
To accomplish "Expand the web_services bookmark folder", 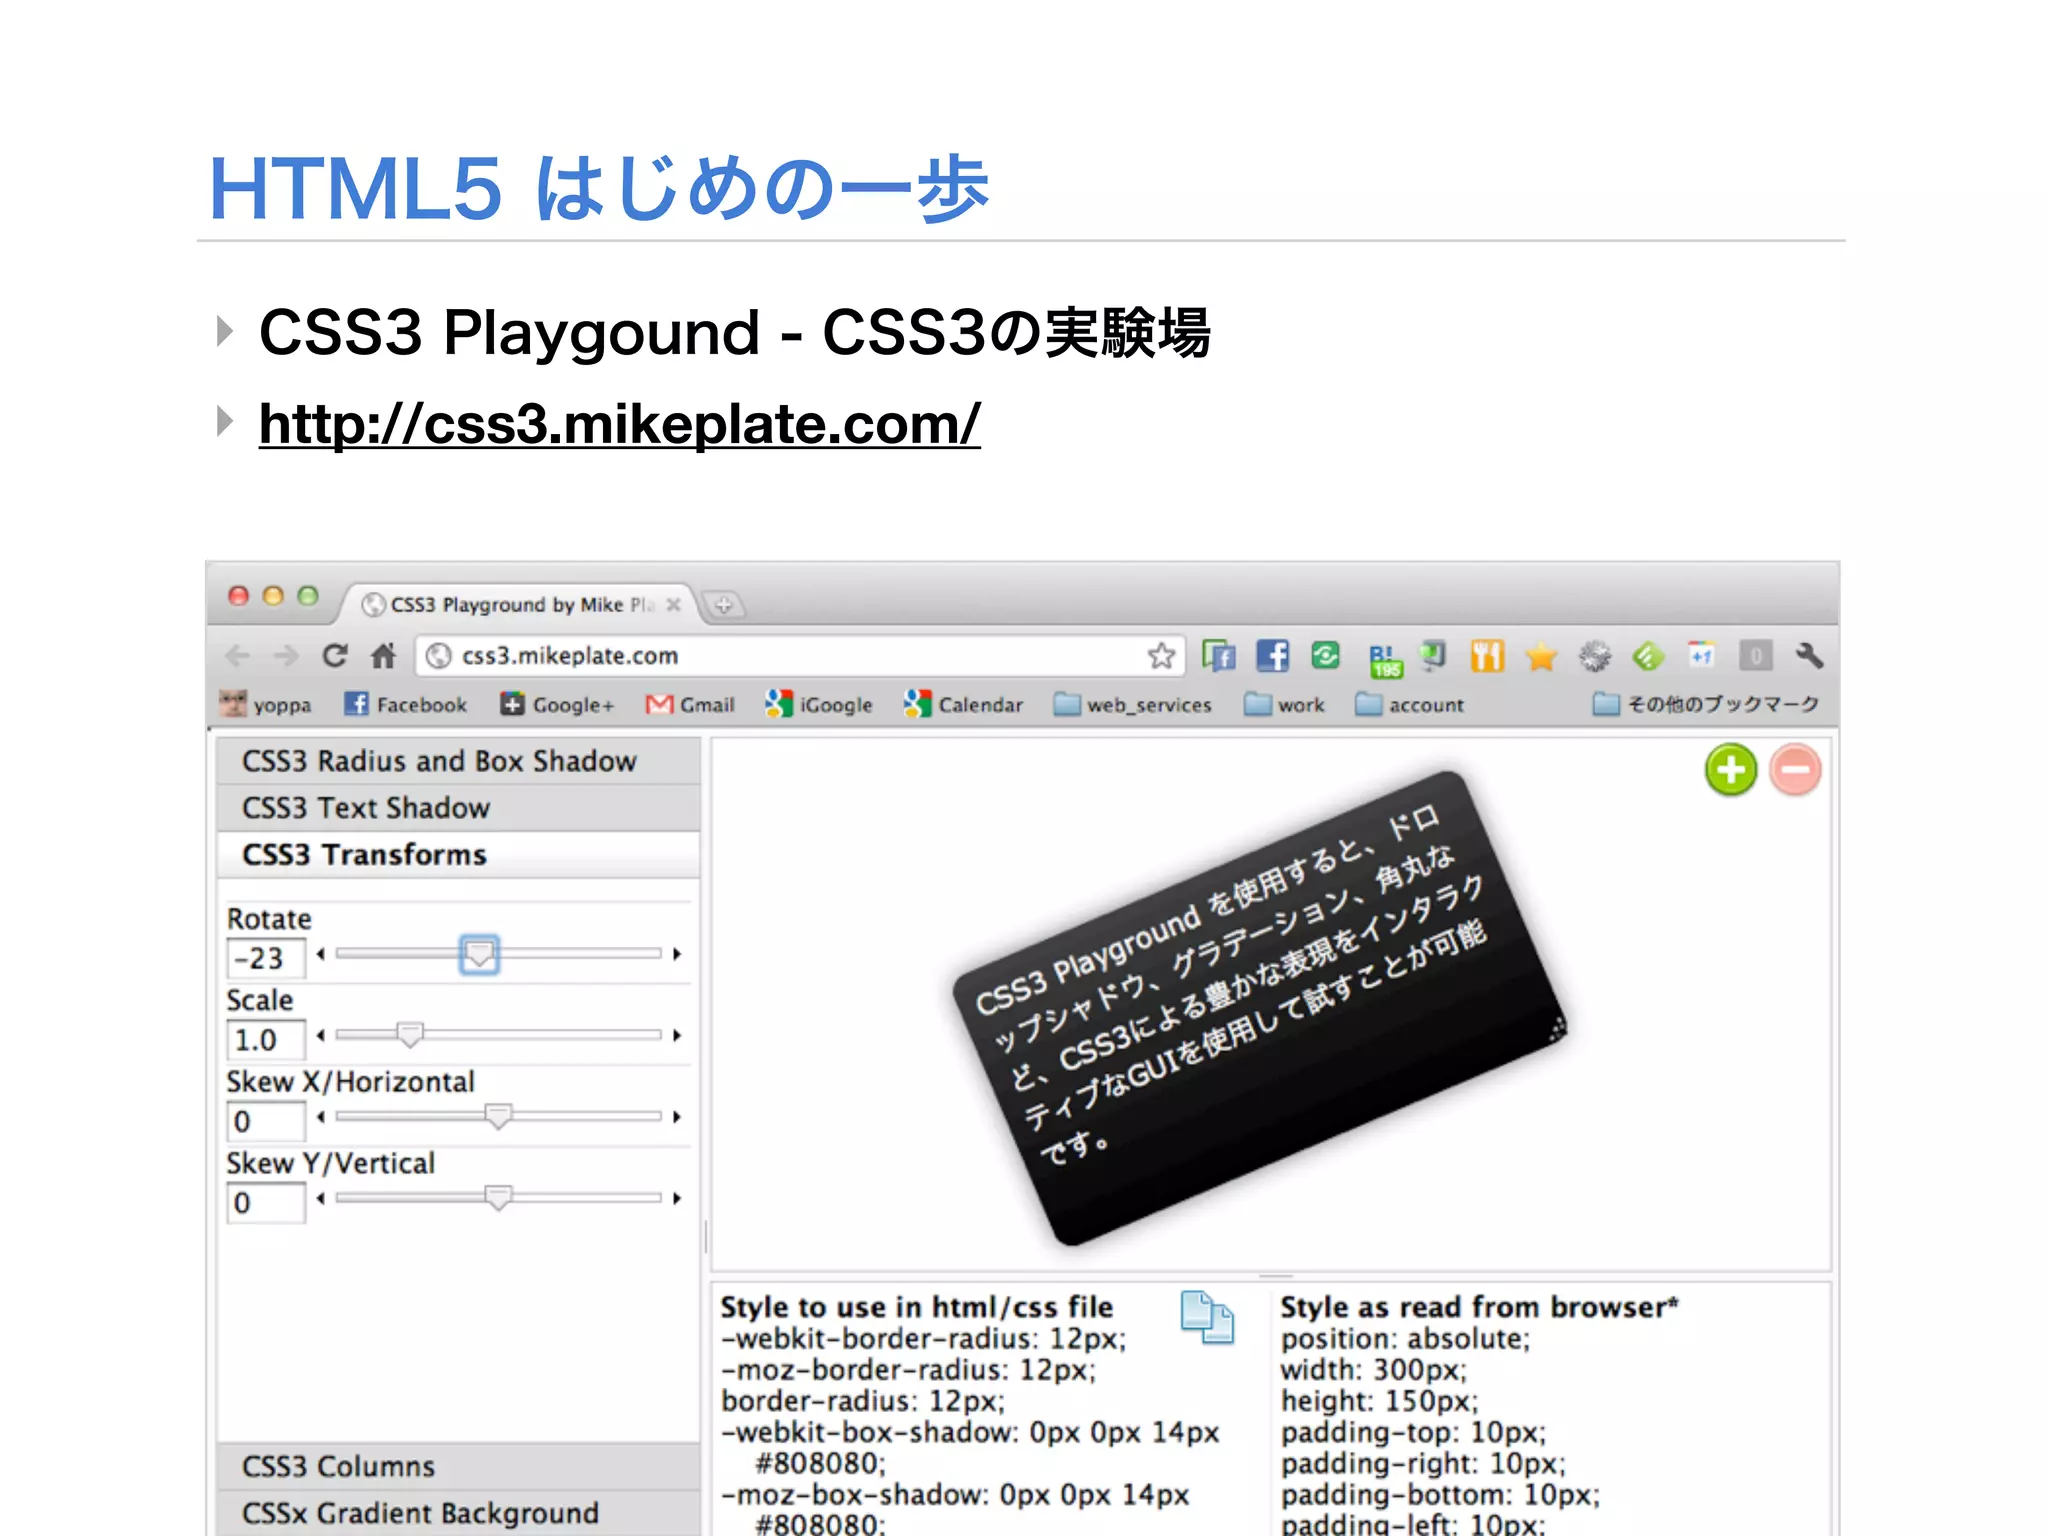I will pos(1132,704).
